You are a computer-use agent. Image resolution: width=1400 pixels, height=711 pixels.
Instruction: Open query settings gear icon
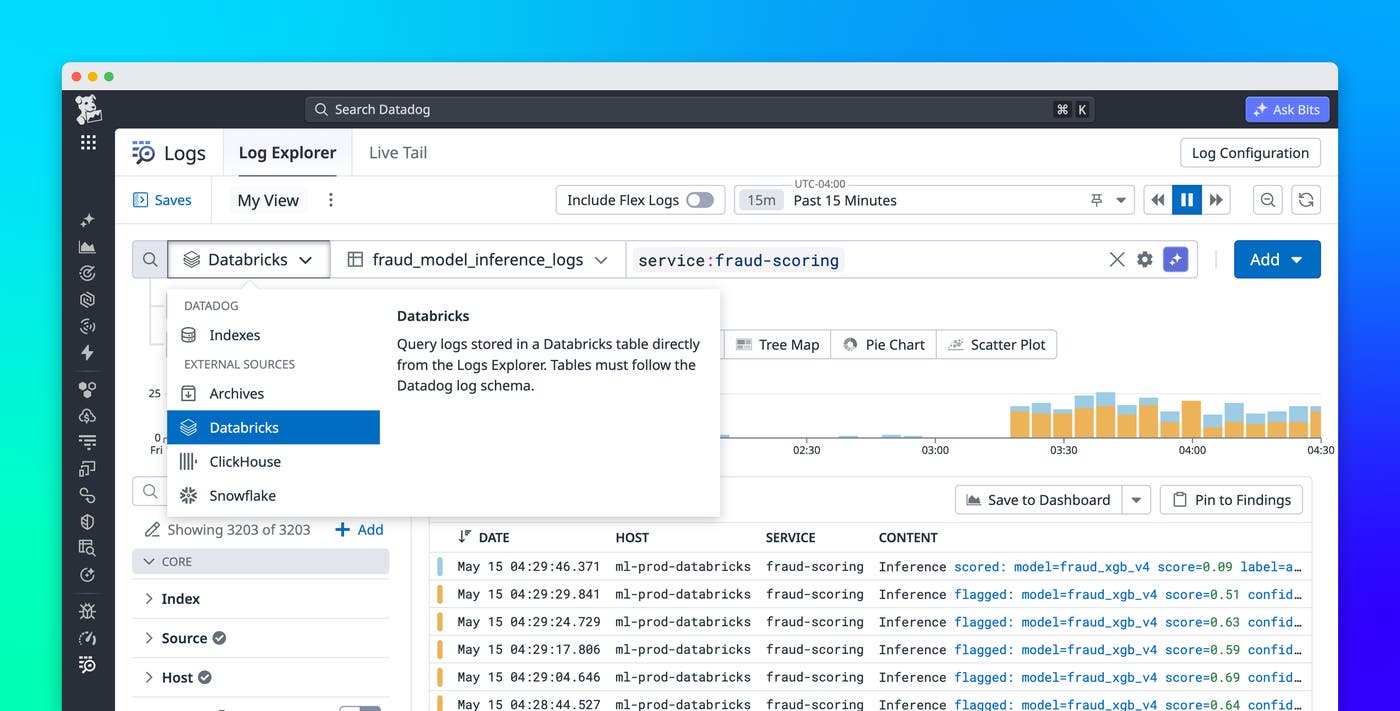tap(1145, 260)
